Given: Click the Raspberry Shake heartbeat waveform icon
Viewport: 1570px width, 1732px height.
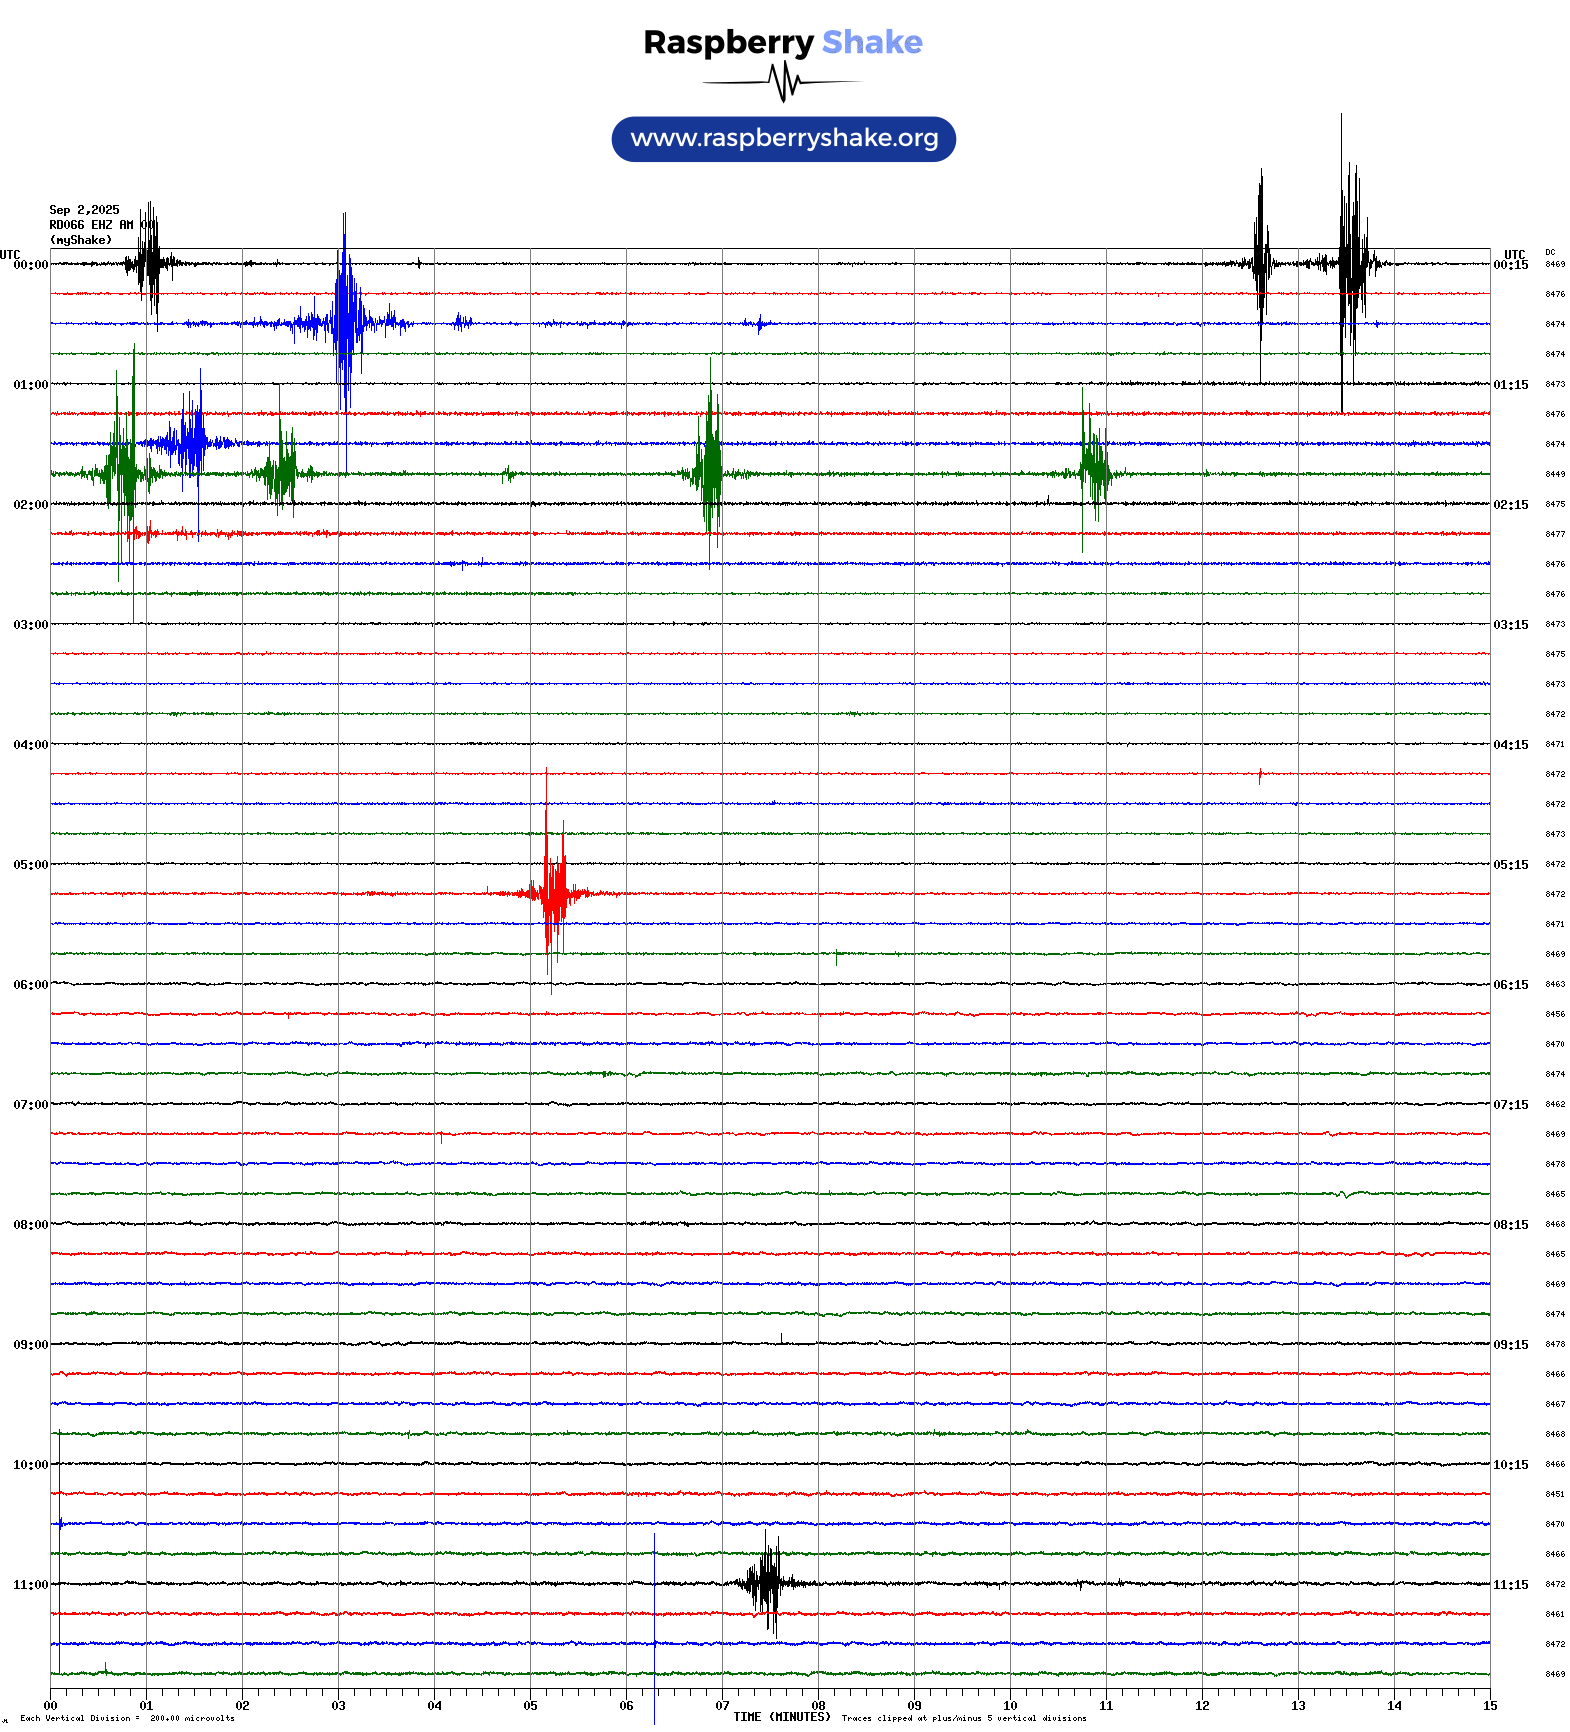Looking at the screenshot, I should pos(783,82).
